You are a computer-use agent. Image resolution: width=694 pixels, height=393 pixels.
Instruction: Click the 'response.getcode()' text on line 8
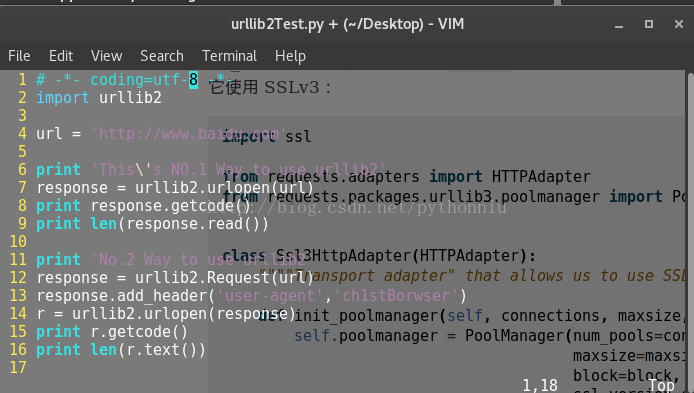[x=171, y=206]
